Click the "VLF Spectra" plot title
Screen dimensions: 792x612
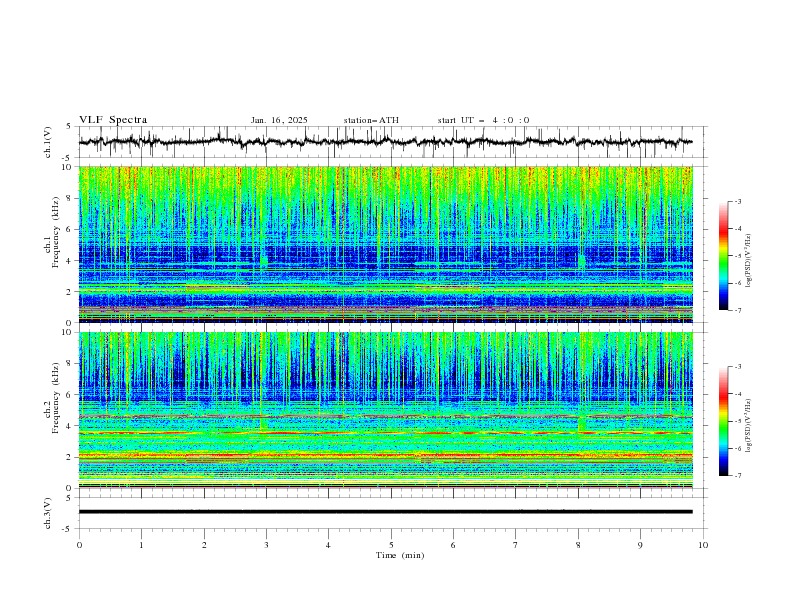pos(113,120)
